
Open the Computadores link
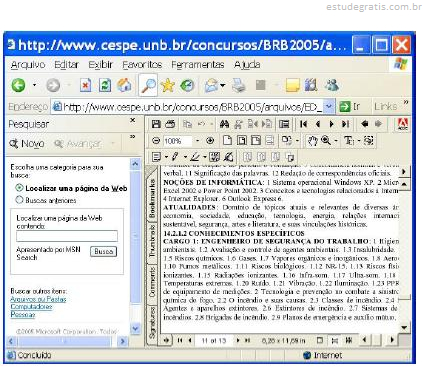pyautogui.click(x=31, y=307)
